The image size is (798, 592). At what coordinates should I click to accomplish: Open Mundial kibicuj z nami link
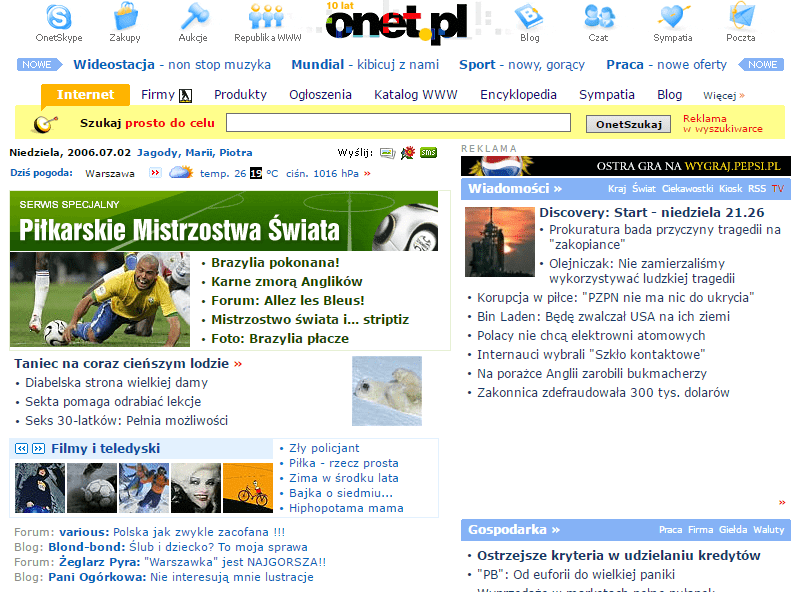365,65
